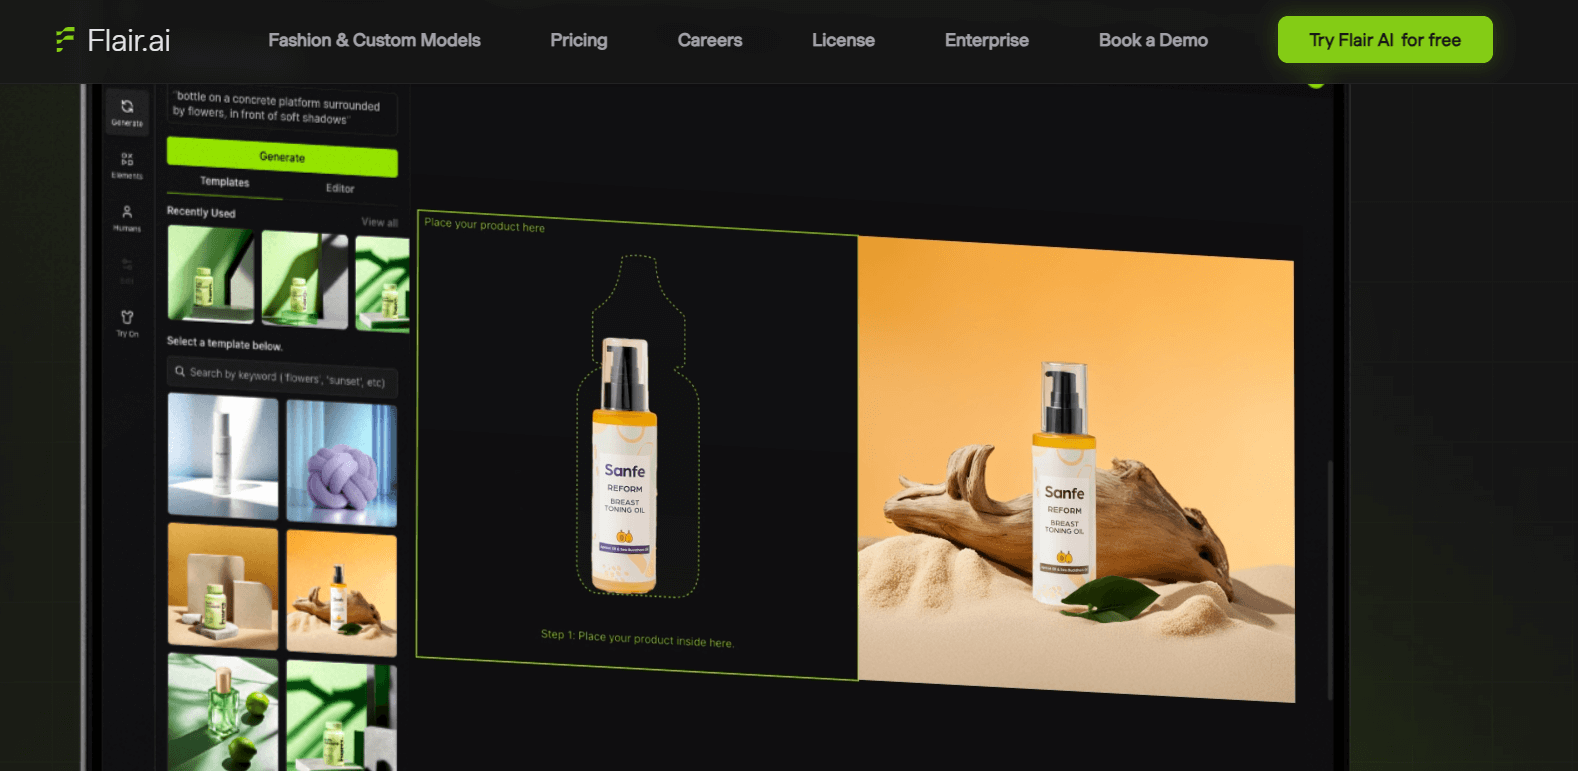
Task: Open the Generate sidebar tool
Action: [127, 111]
